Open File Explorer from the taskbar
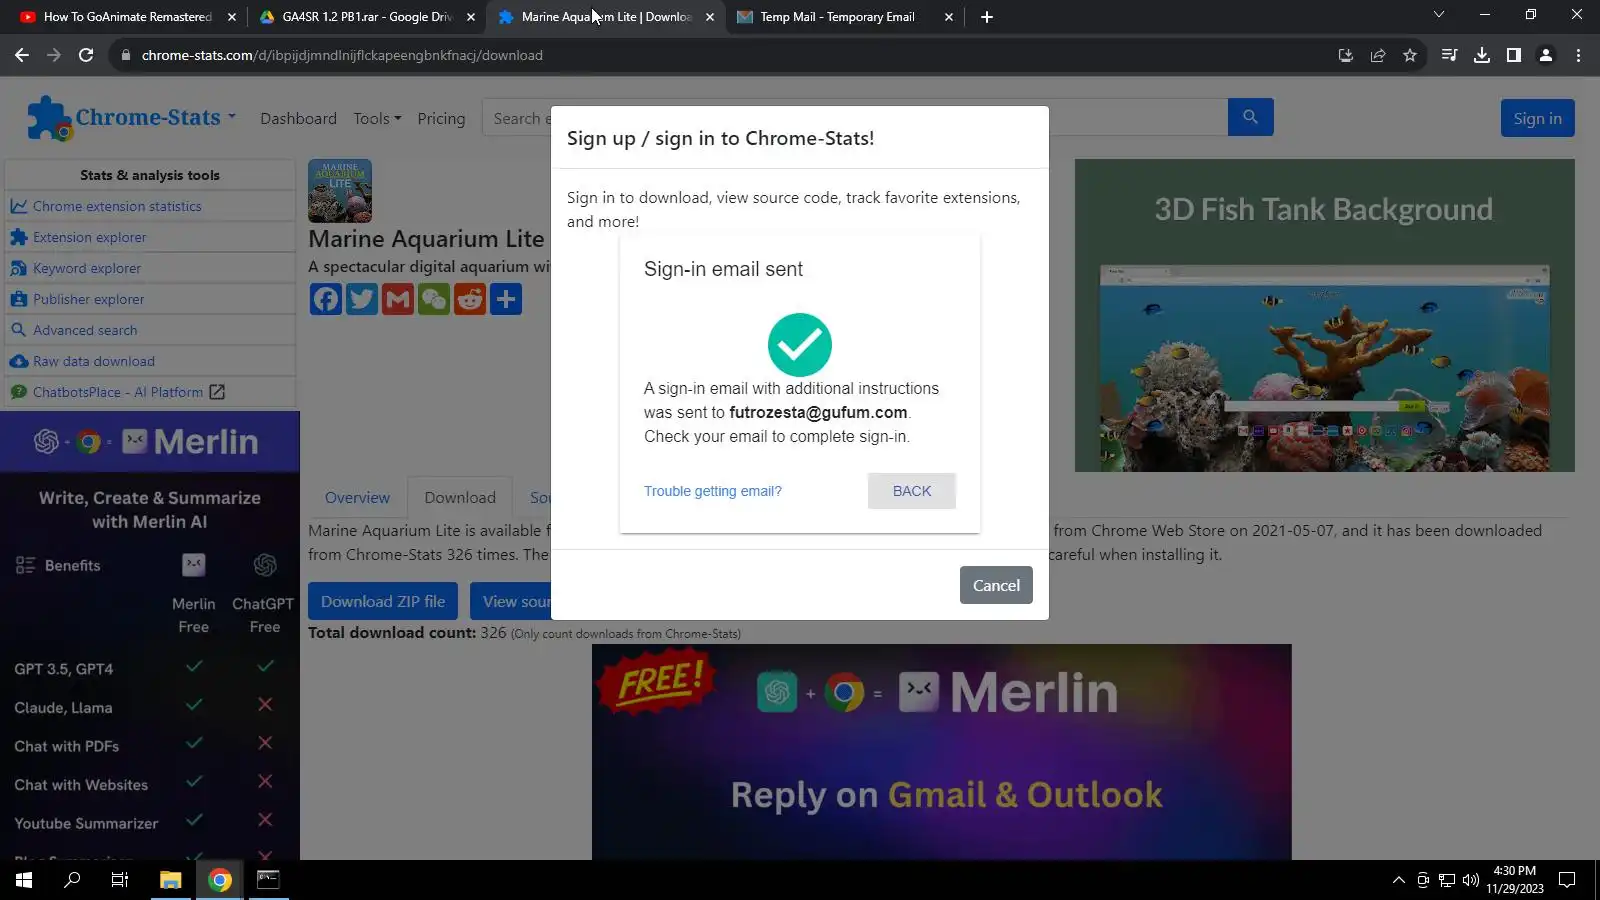Screen dimensions: 1600x900 coord(170,880)
